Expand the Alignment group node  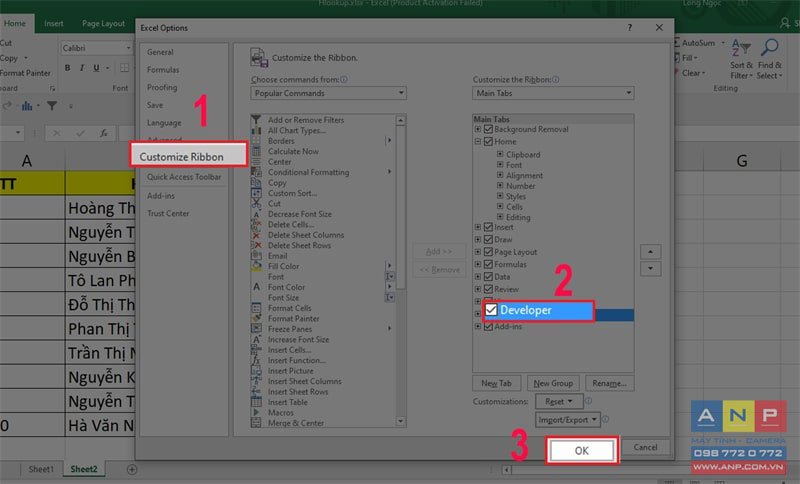click(500, 175)
